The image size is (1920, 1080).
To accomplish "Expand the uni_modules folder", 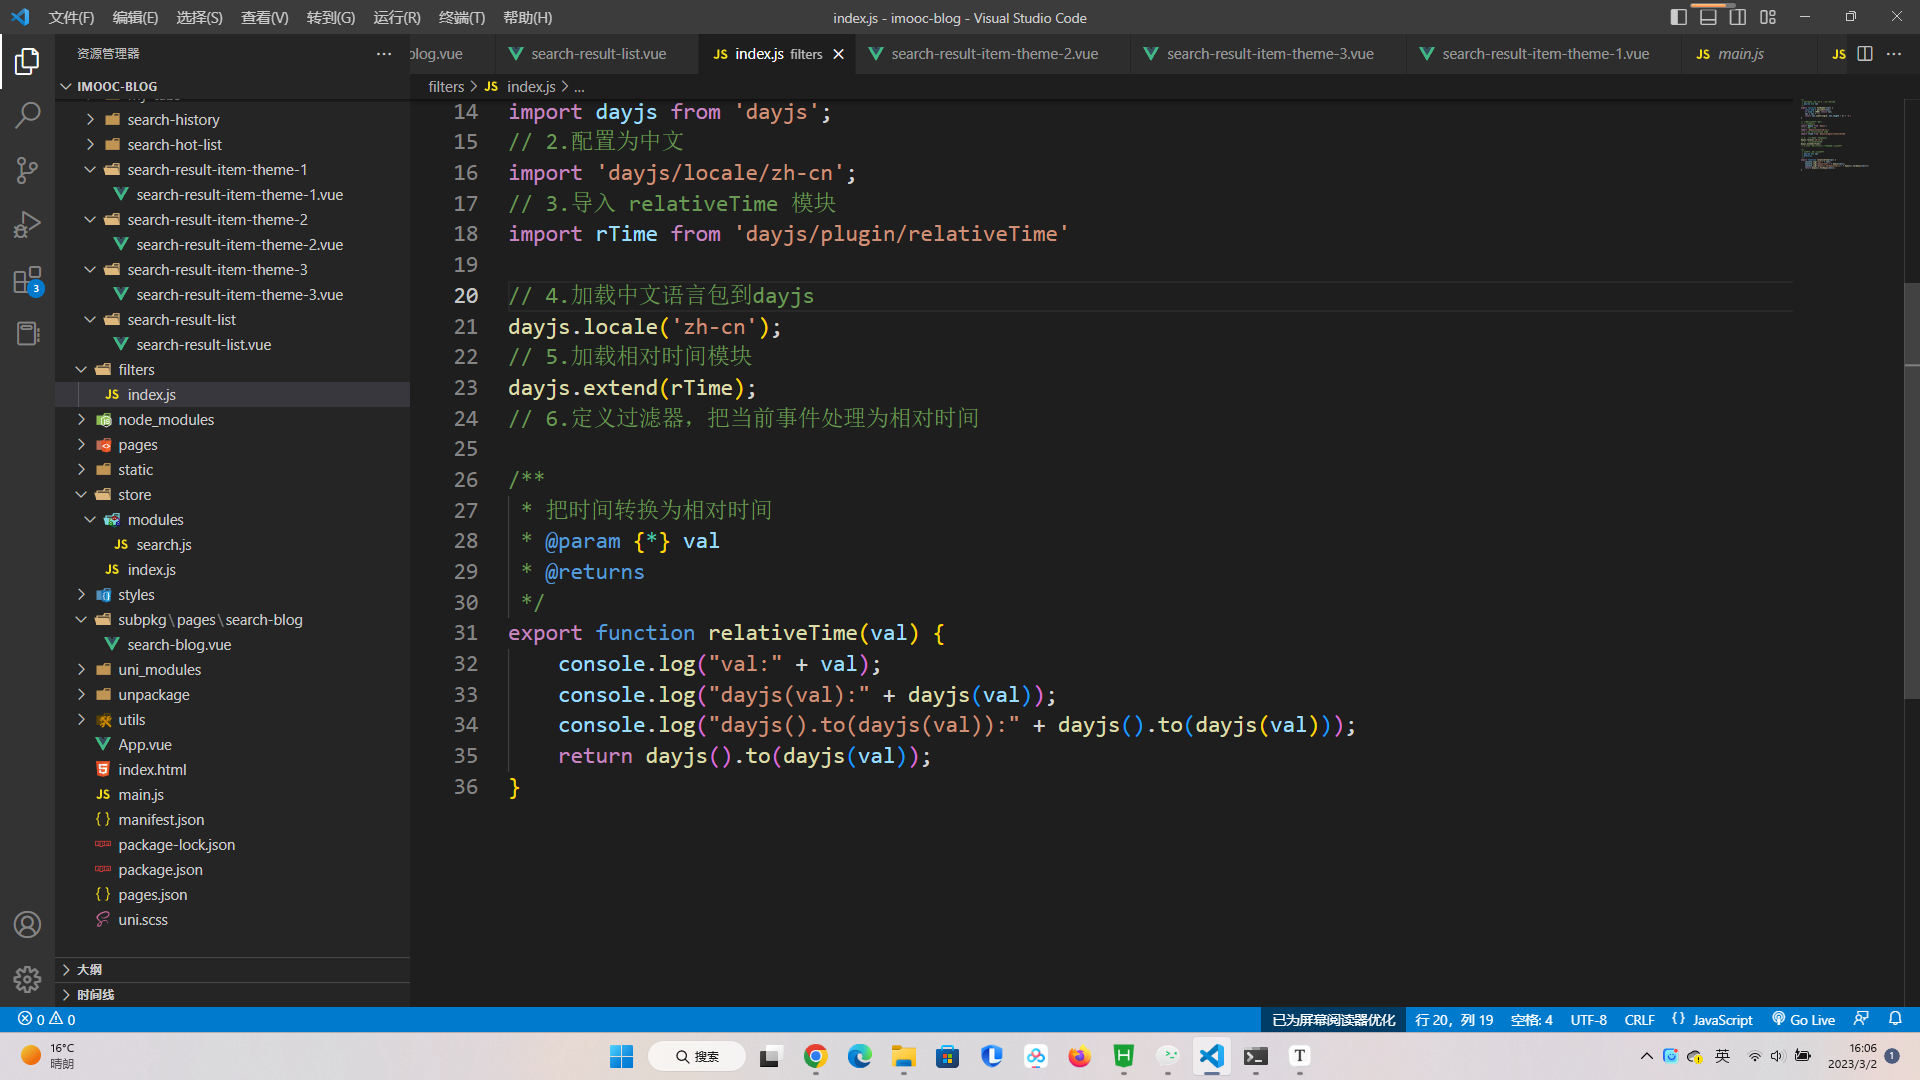I will point(81,669).
